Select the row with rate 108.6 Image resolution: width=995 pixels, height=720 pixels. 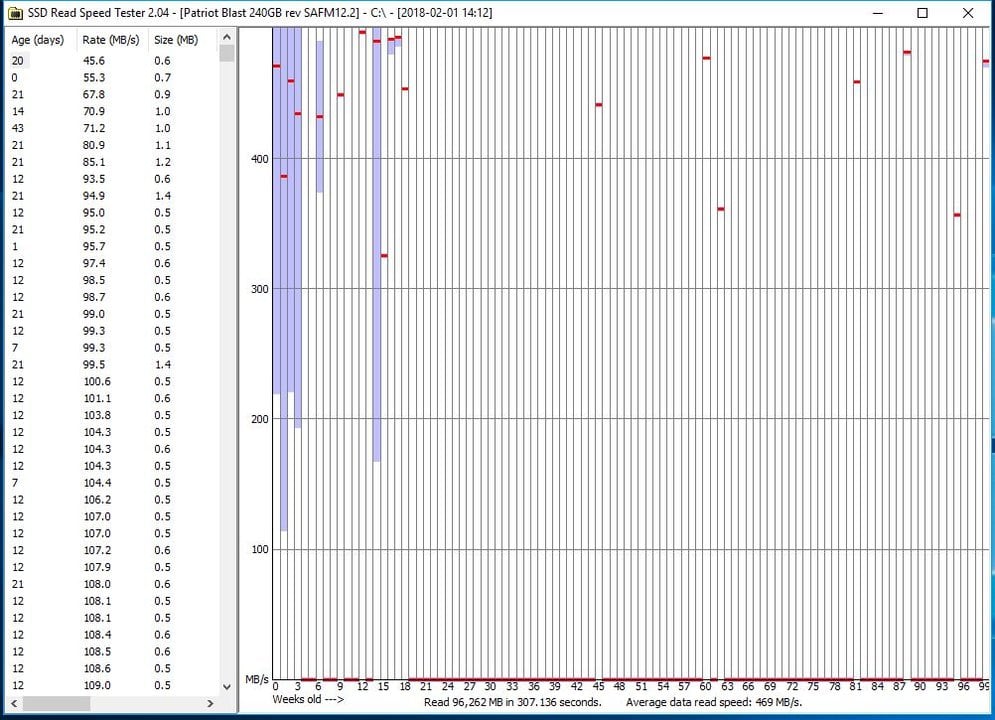(x=112, y=669)
